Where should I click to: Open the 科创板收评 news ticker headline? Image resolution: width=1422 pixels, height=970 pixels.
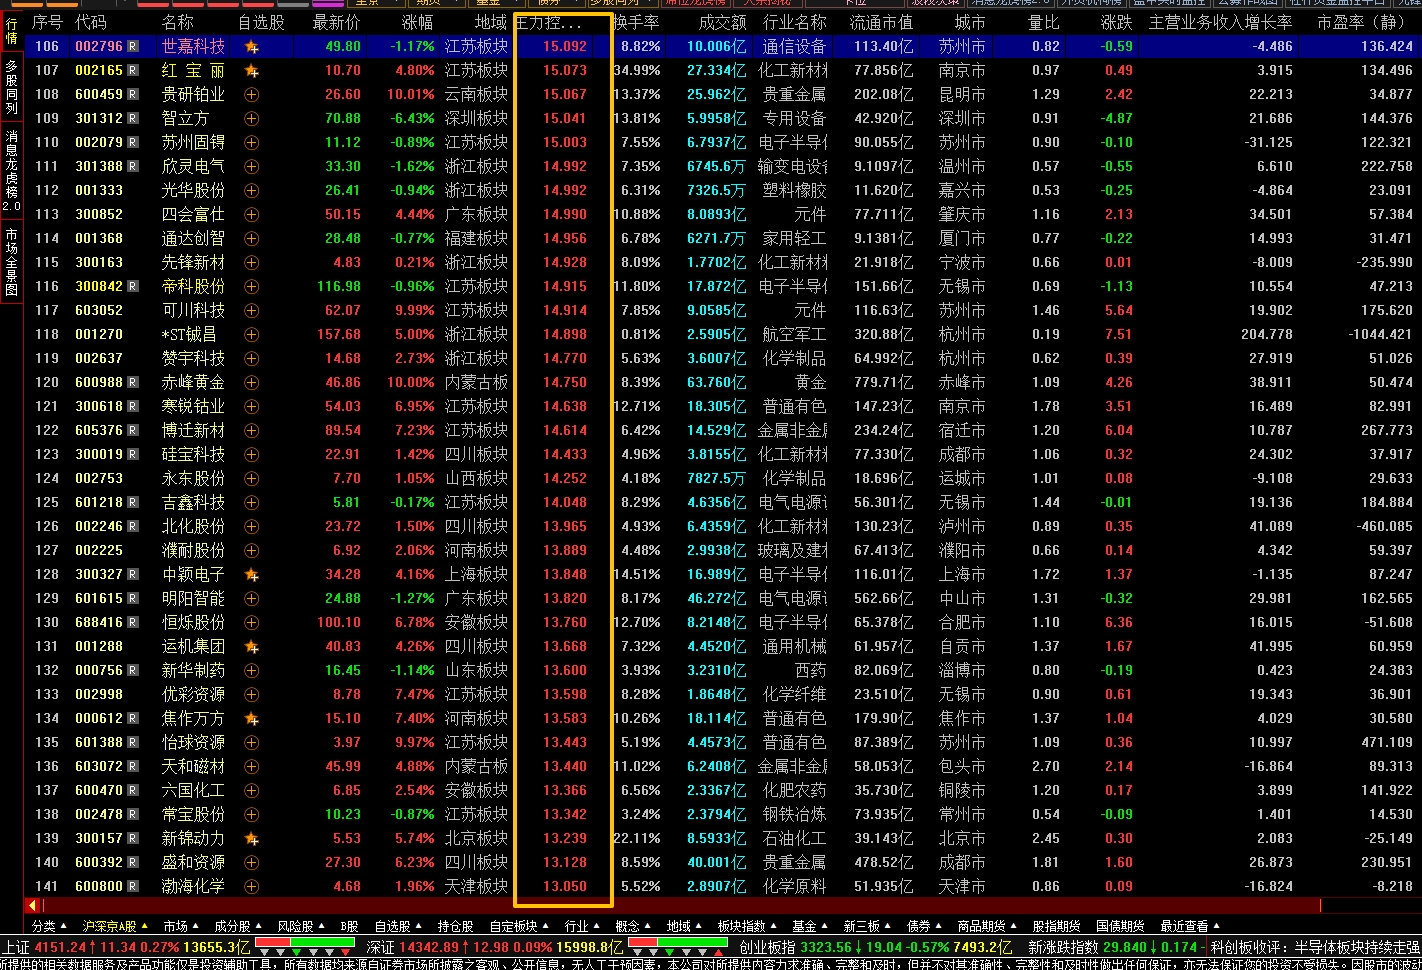click(x=1315, y=947)
